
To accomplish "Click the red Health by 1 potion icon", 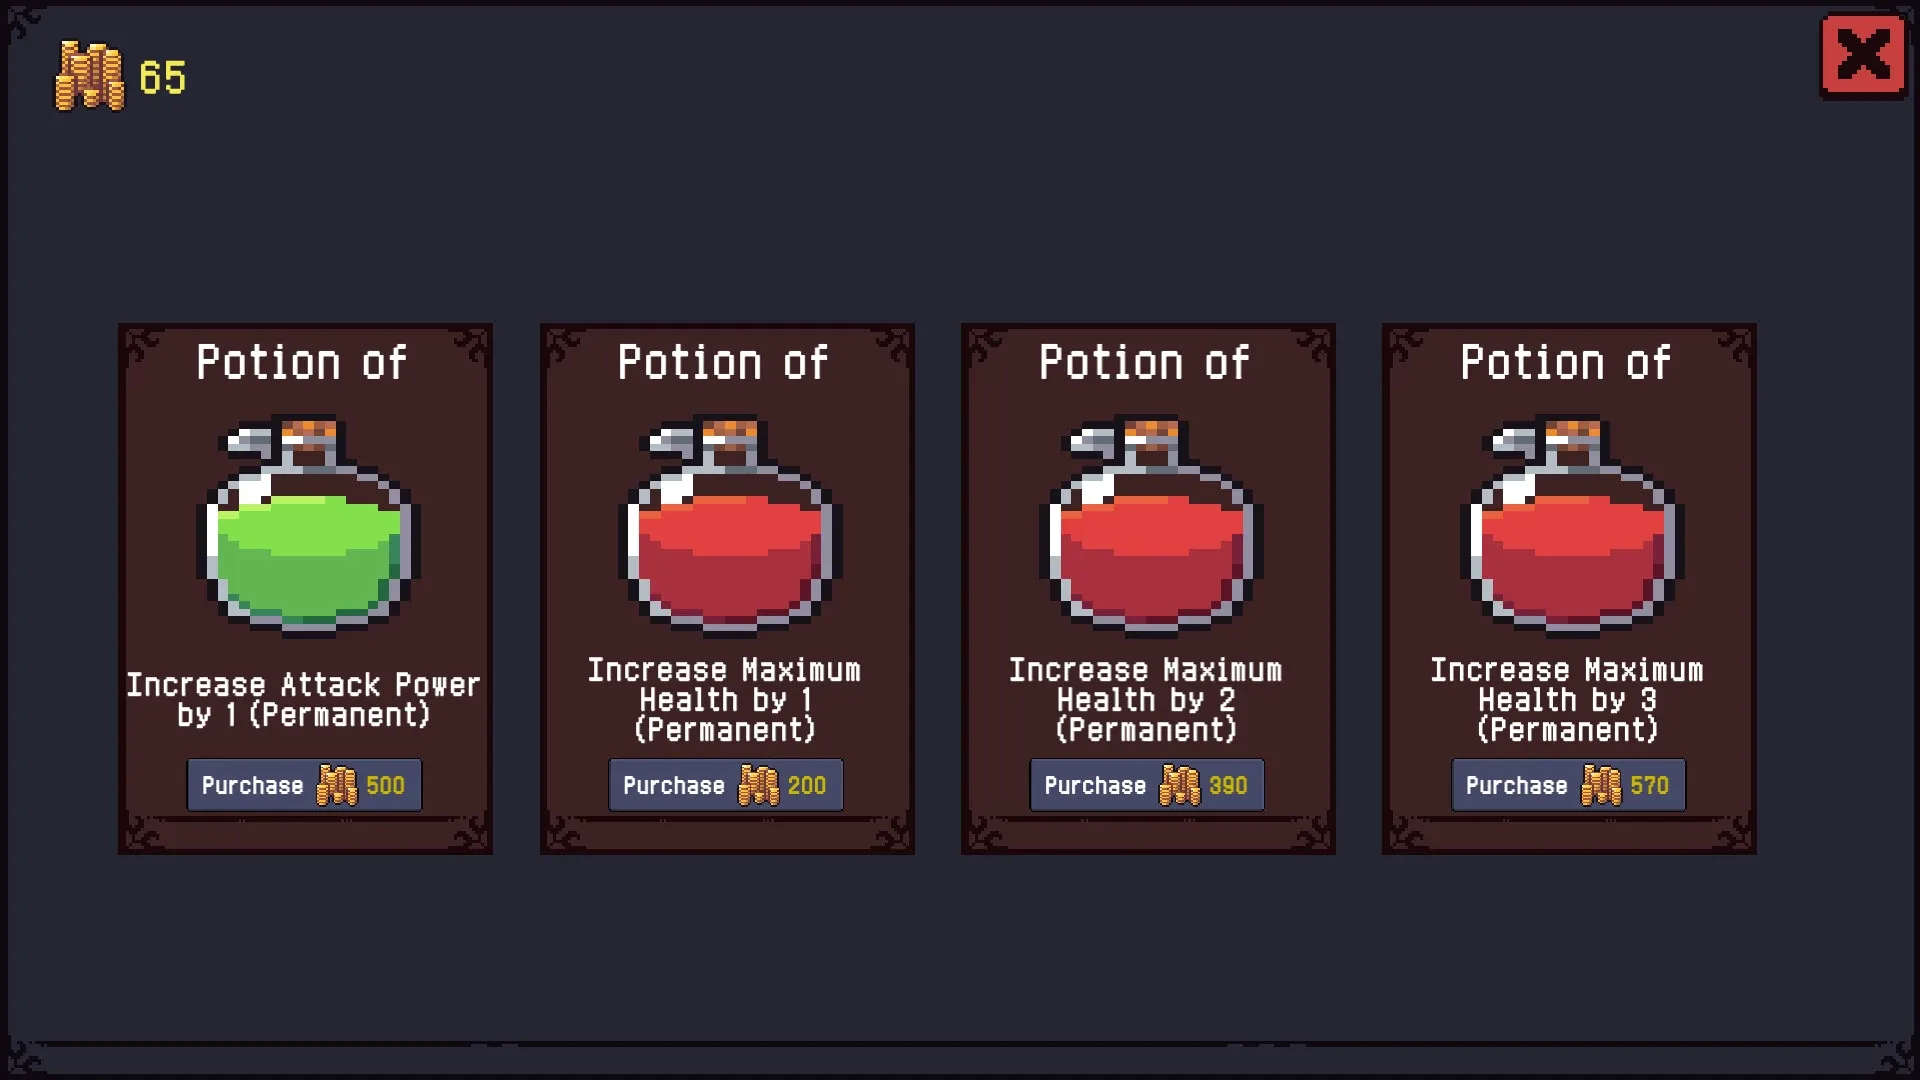I will 730,526.
